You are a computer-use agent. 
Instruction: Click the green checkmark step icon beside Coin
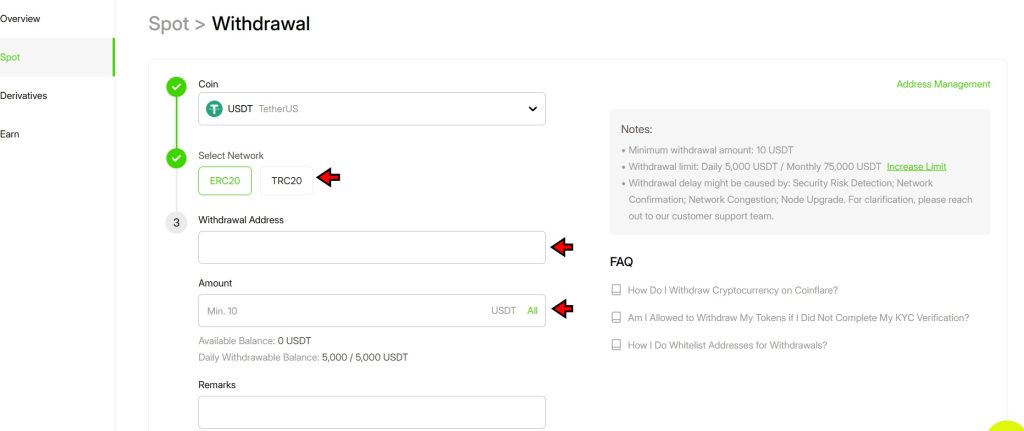click(176, 86)
